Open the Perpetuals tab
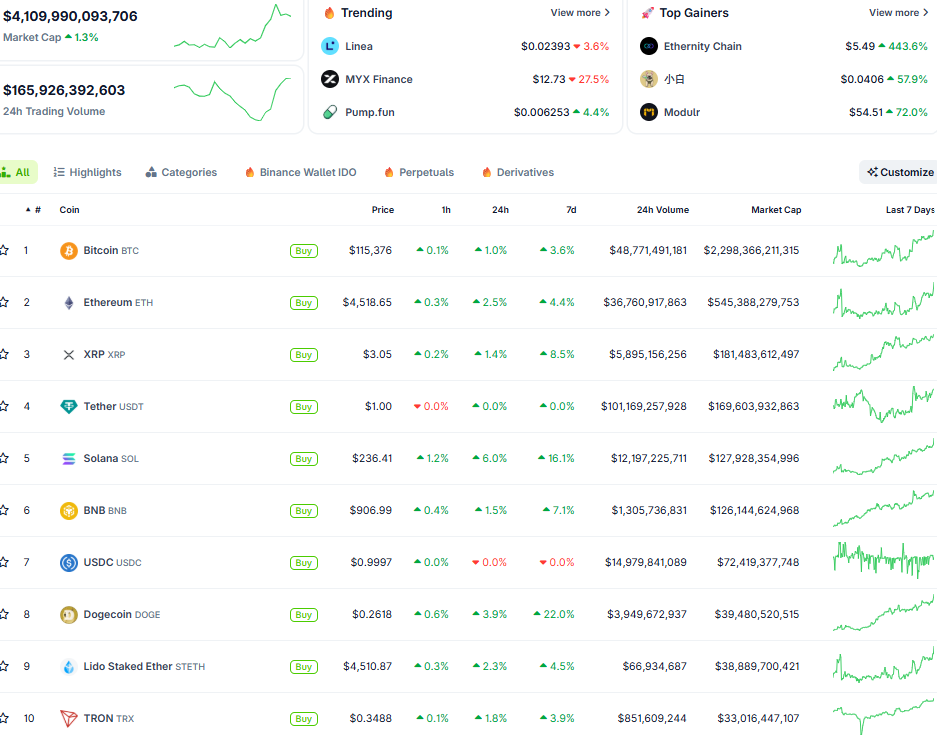 click(x=419, y=172)
